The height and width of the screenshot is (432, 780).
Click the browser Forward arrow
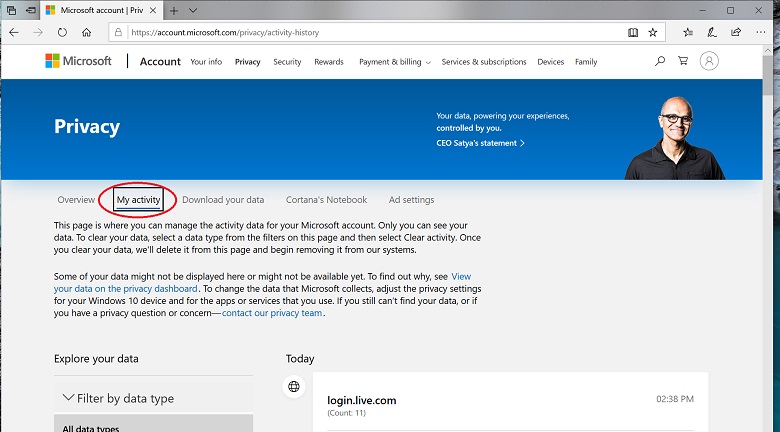point(38,32)
